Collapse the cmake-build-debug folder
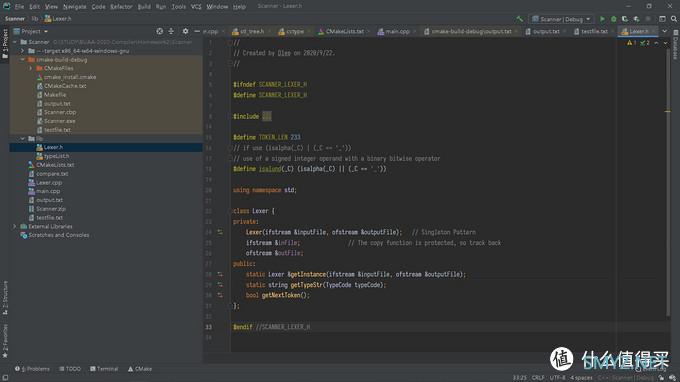Image resolution: width=680 pixels, height=382 pixels. (x=23, y=59)
